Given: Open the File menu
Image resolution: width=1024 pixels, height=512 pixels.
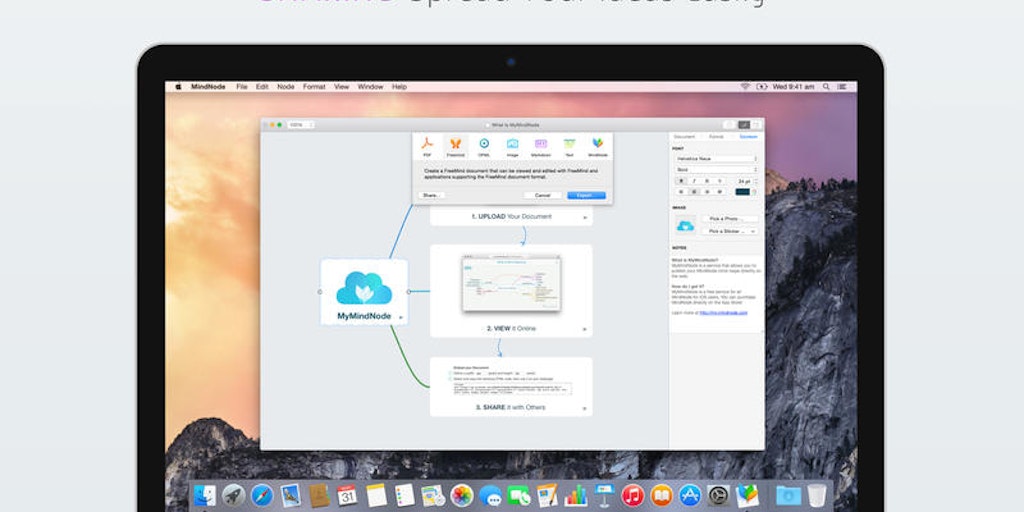Looking at the screenshot, I should [x=242, y=86].
